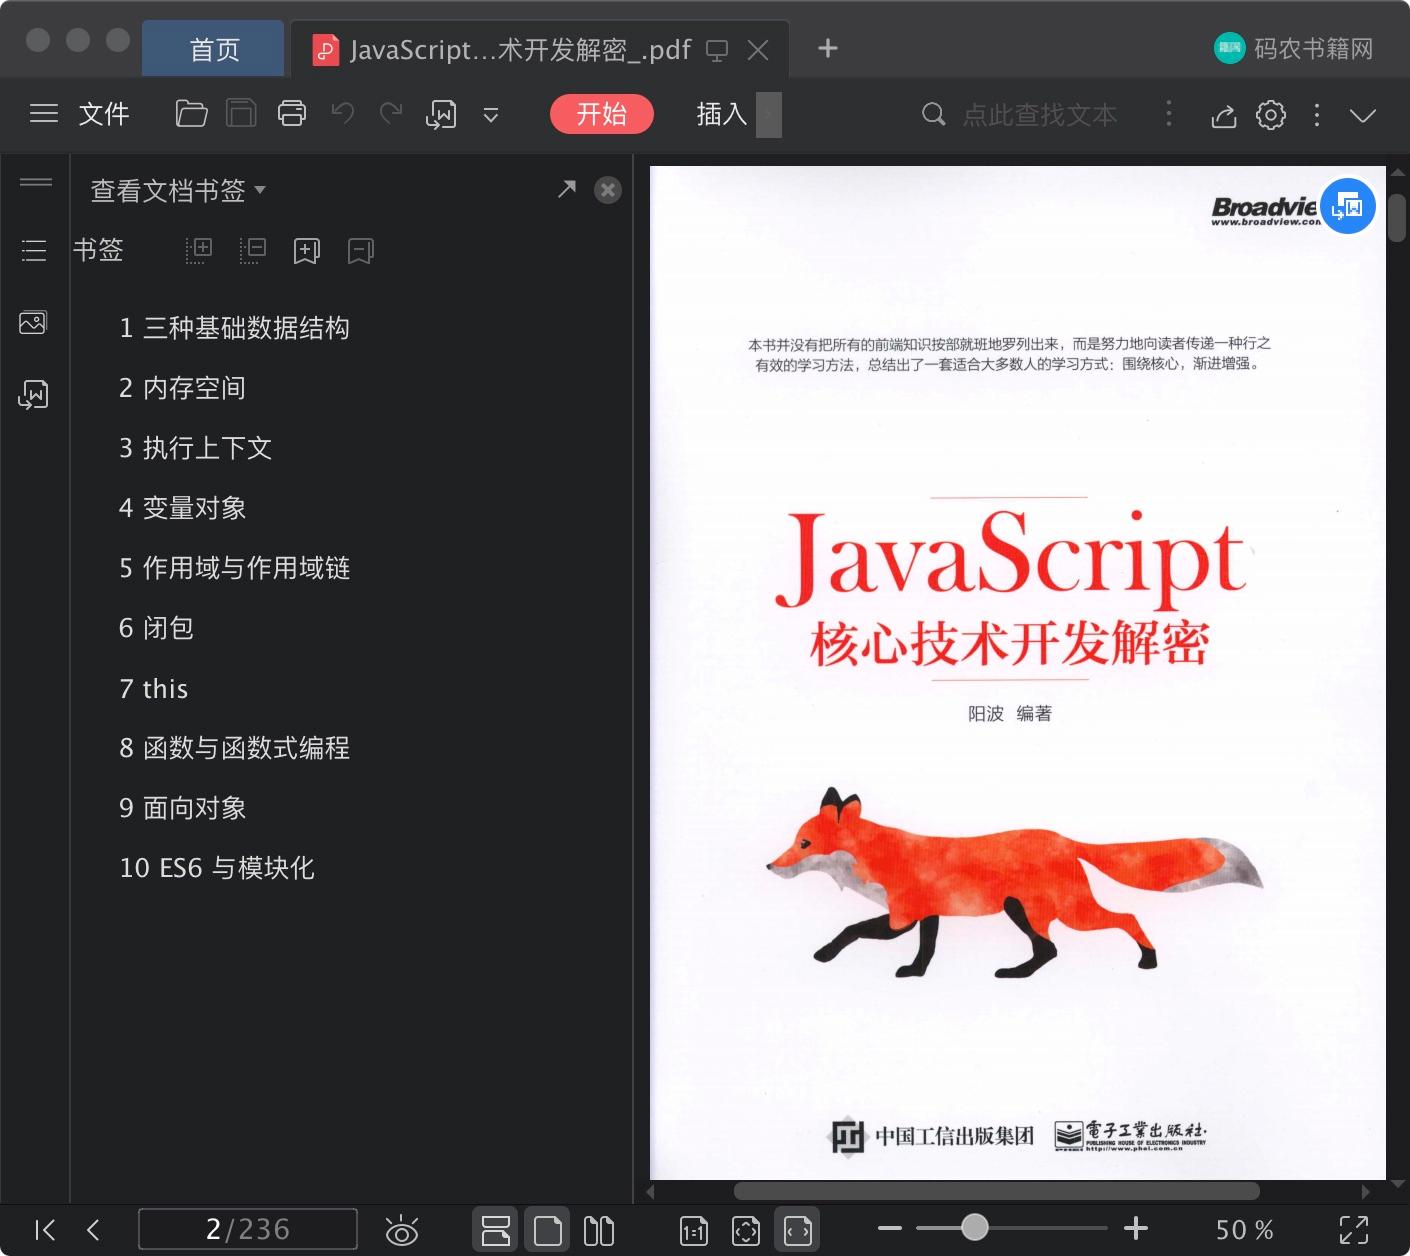Image resolution: width=1410 pixels, height=1256 pixels.
Task: Open bookmark 9 面向对象
Action: [x=182, y=808]
